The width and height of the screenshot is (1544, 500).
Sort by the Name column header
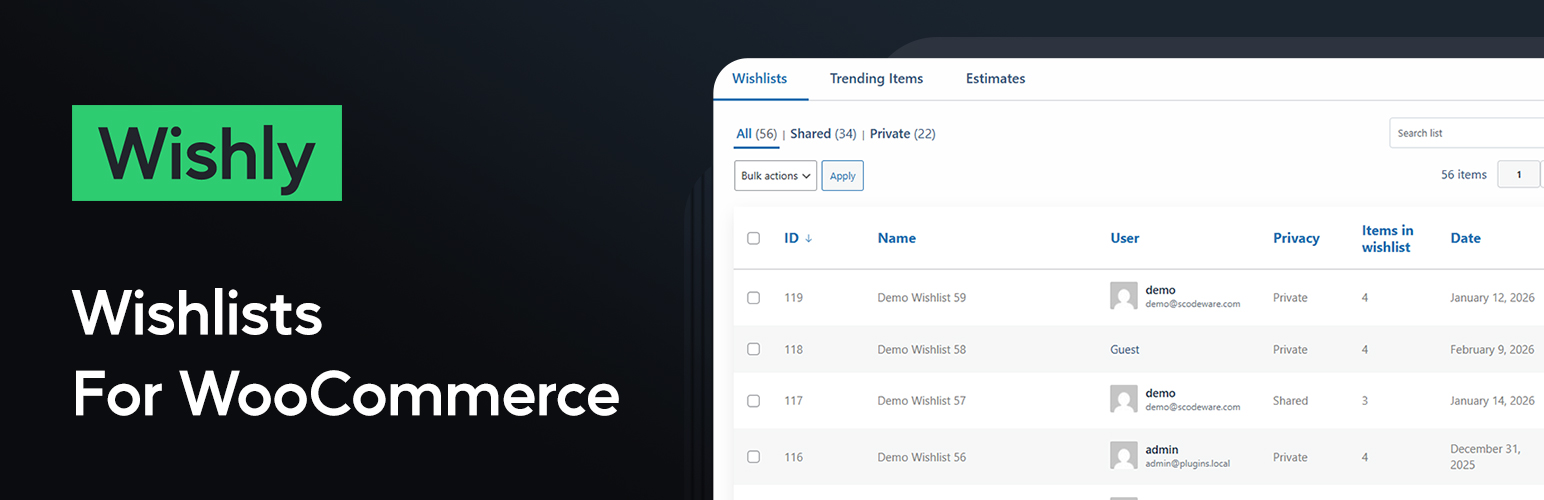coord(897,238)
